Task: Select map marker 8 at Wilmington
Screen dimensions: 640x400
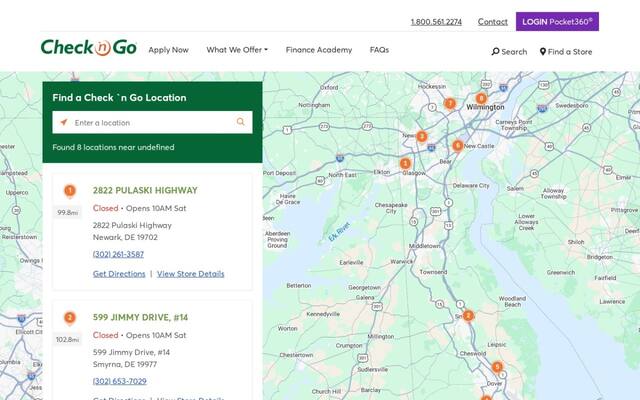Action: coord(481,98)
